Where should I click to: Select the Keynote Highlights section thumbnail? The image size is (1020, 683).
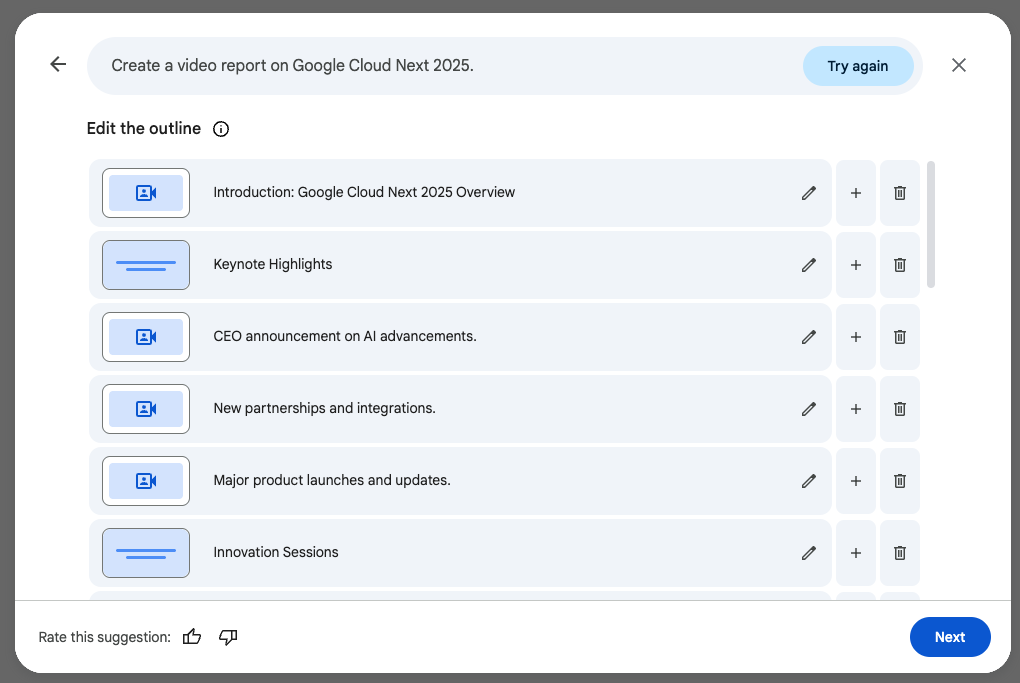146,265
